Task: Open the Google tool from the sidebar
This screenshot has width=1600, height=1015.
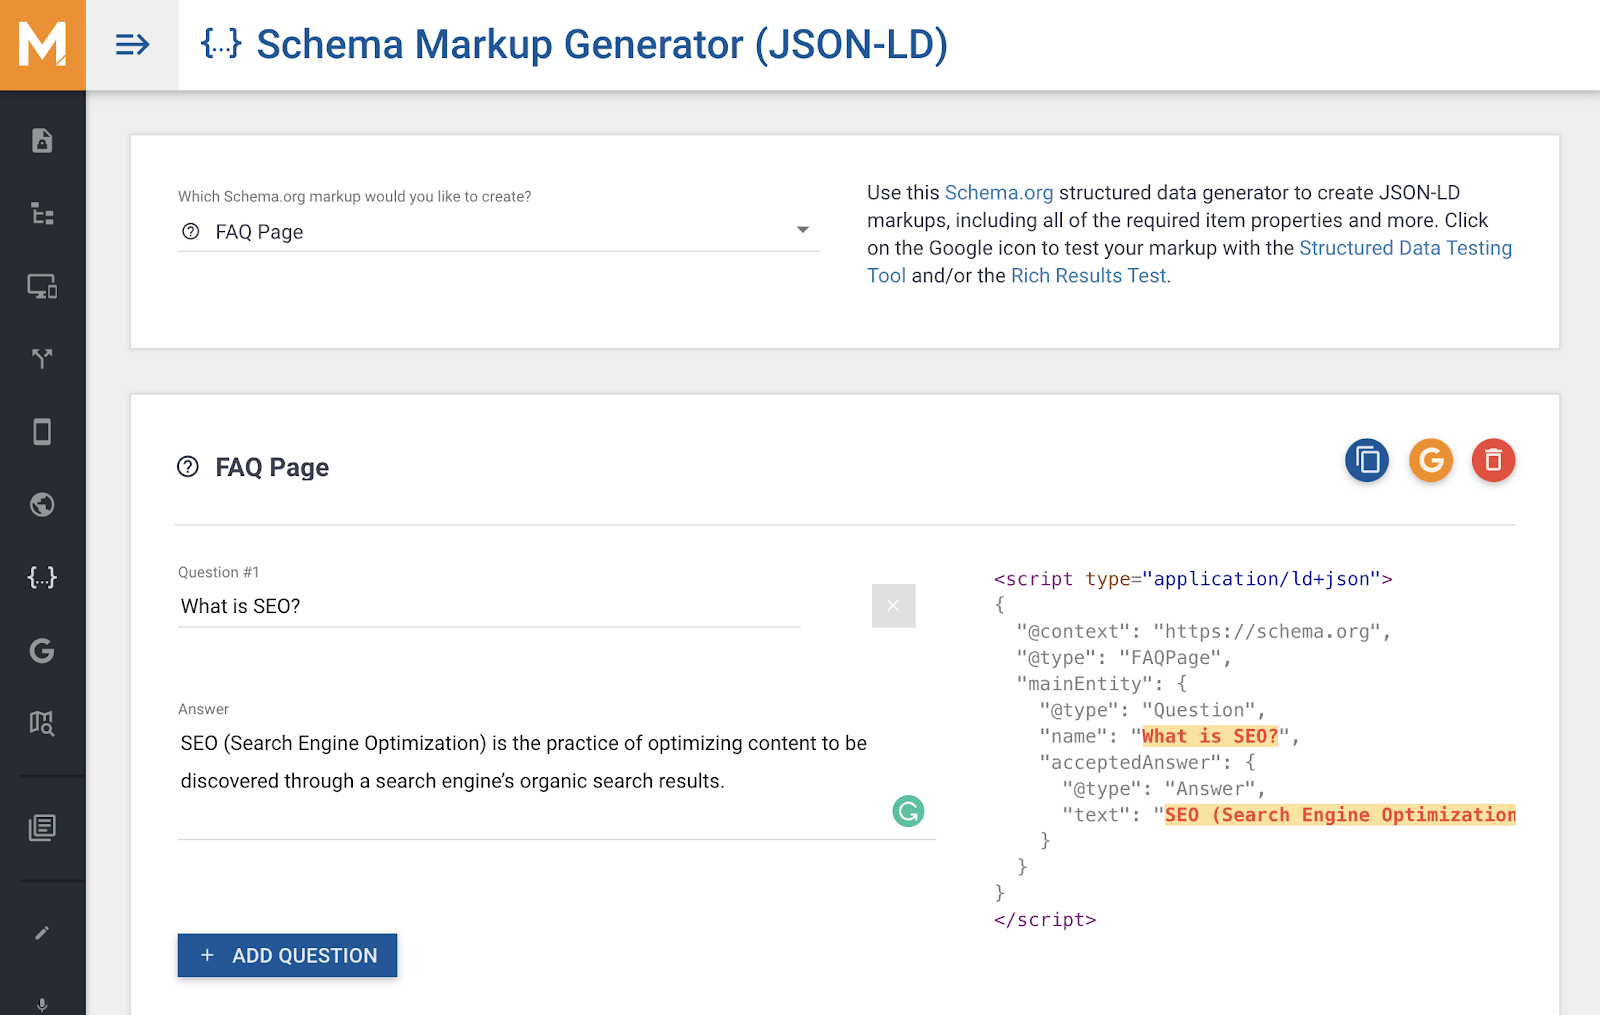Action: [42, 651]
